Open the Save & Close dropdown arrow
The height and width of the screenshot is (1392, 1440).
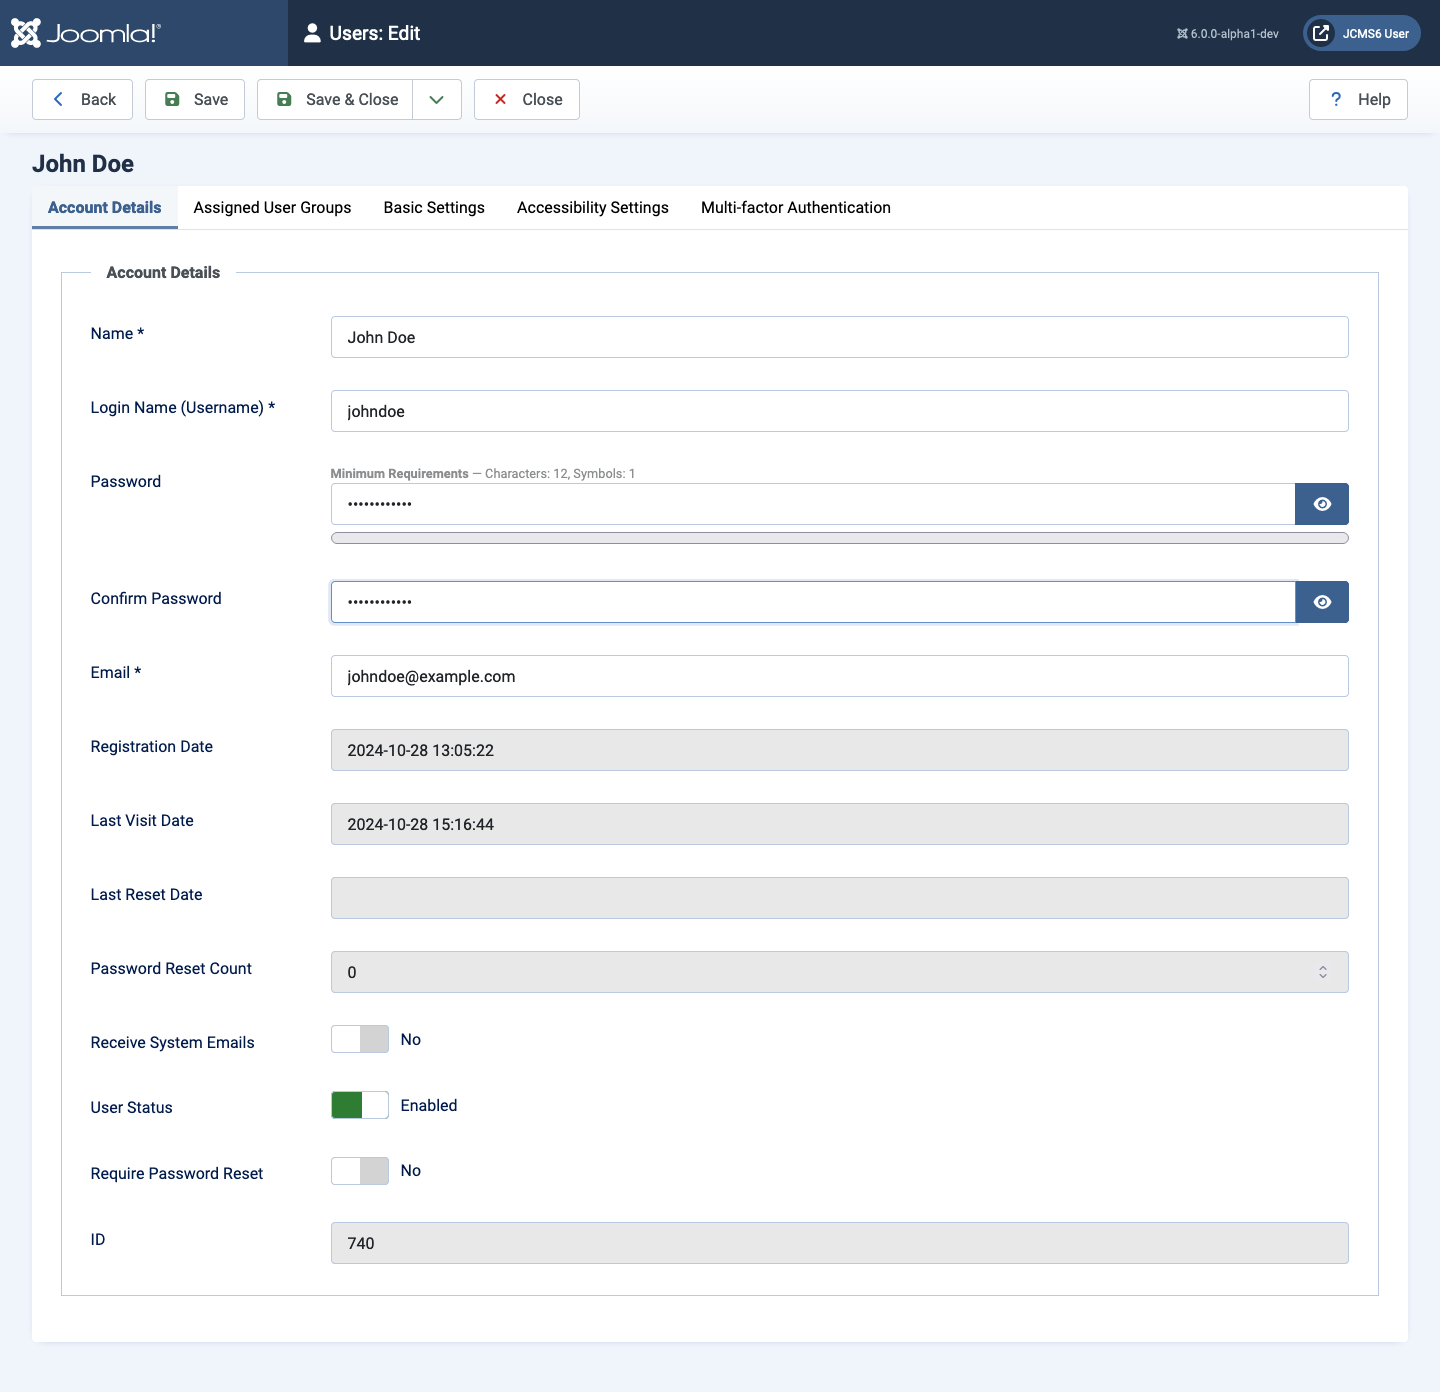point(437,99)
